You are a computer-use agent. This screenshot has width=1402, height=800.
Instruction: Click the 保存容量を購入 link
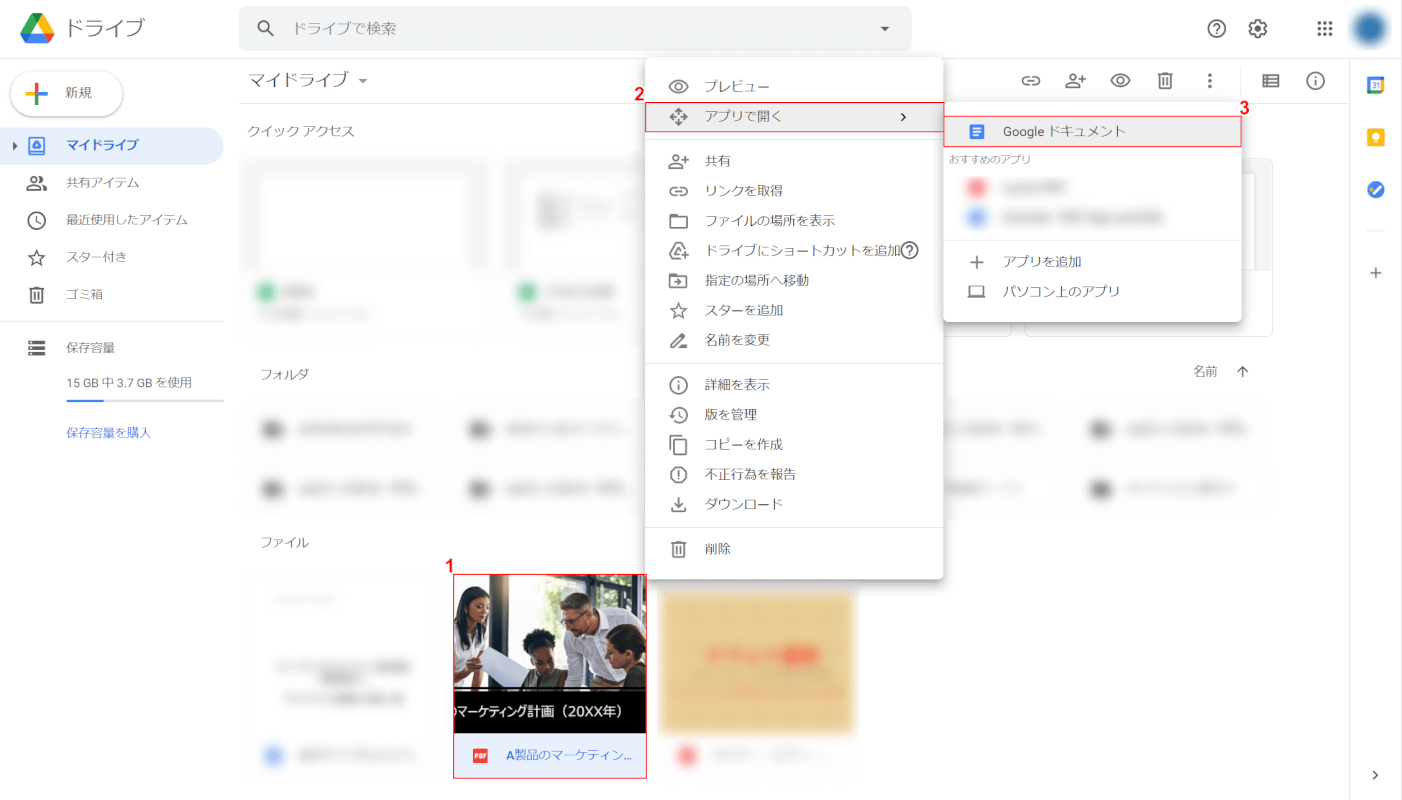[108, 433]
